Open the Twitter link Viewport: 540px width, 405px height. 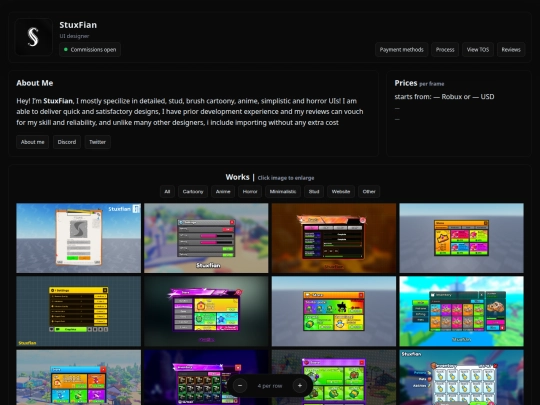point(97,142)
